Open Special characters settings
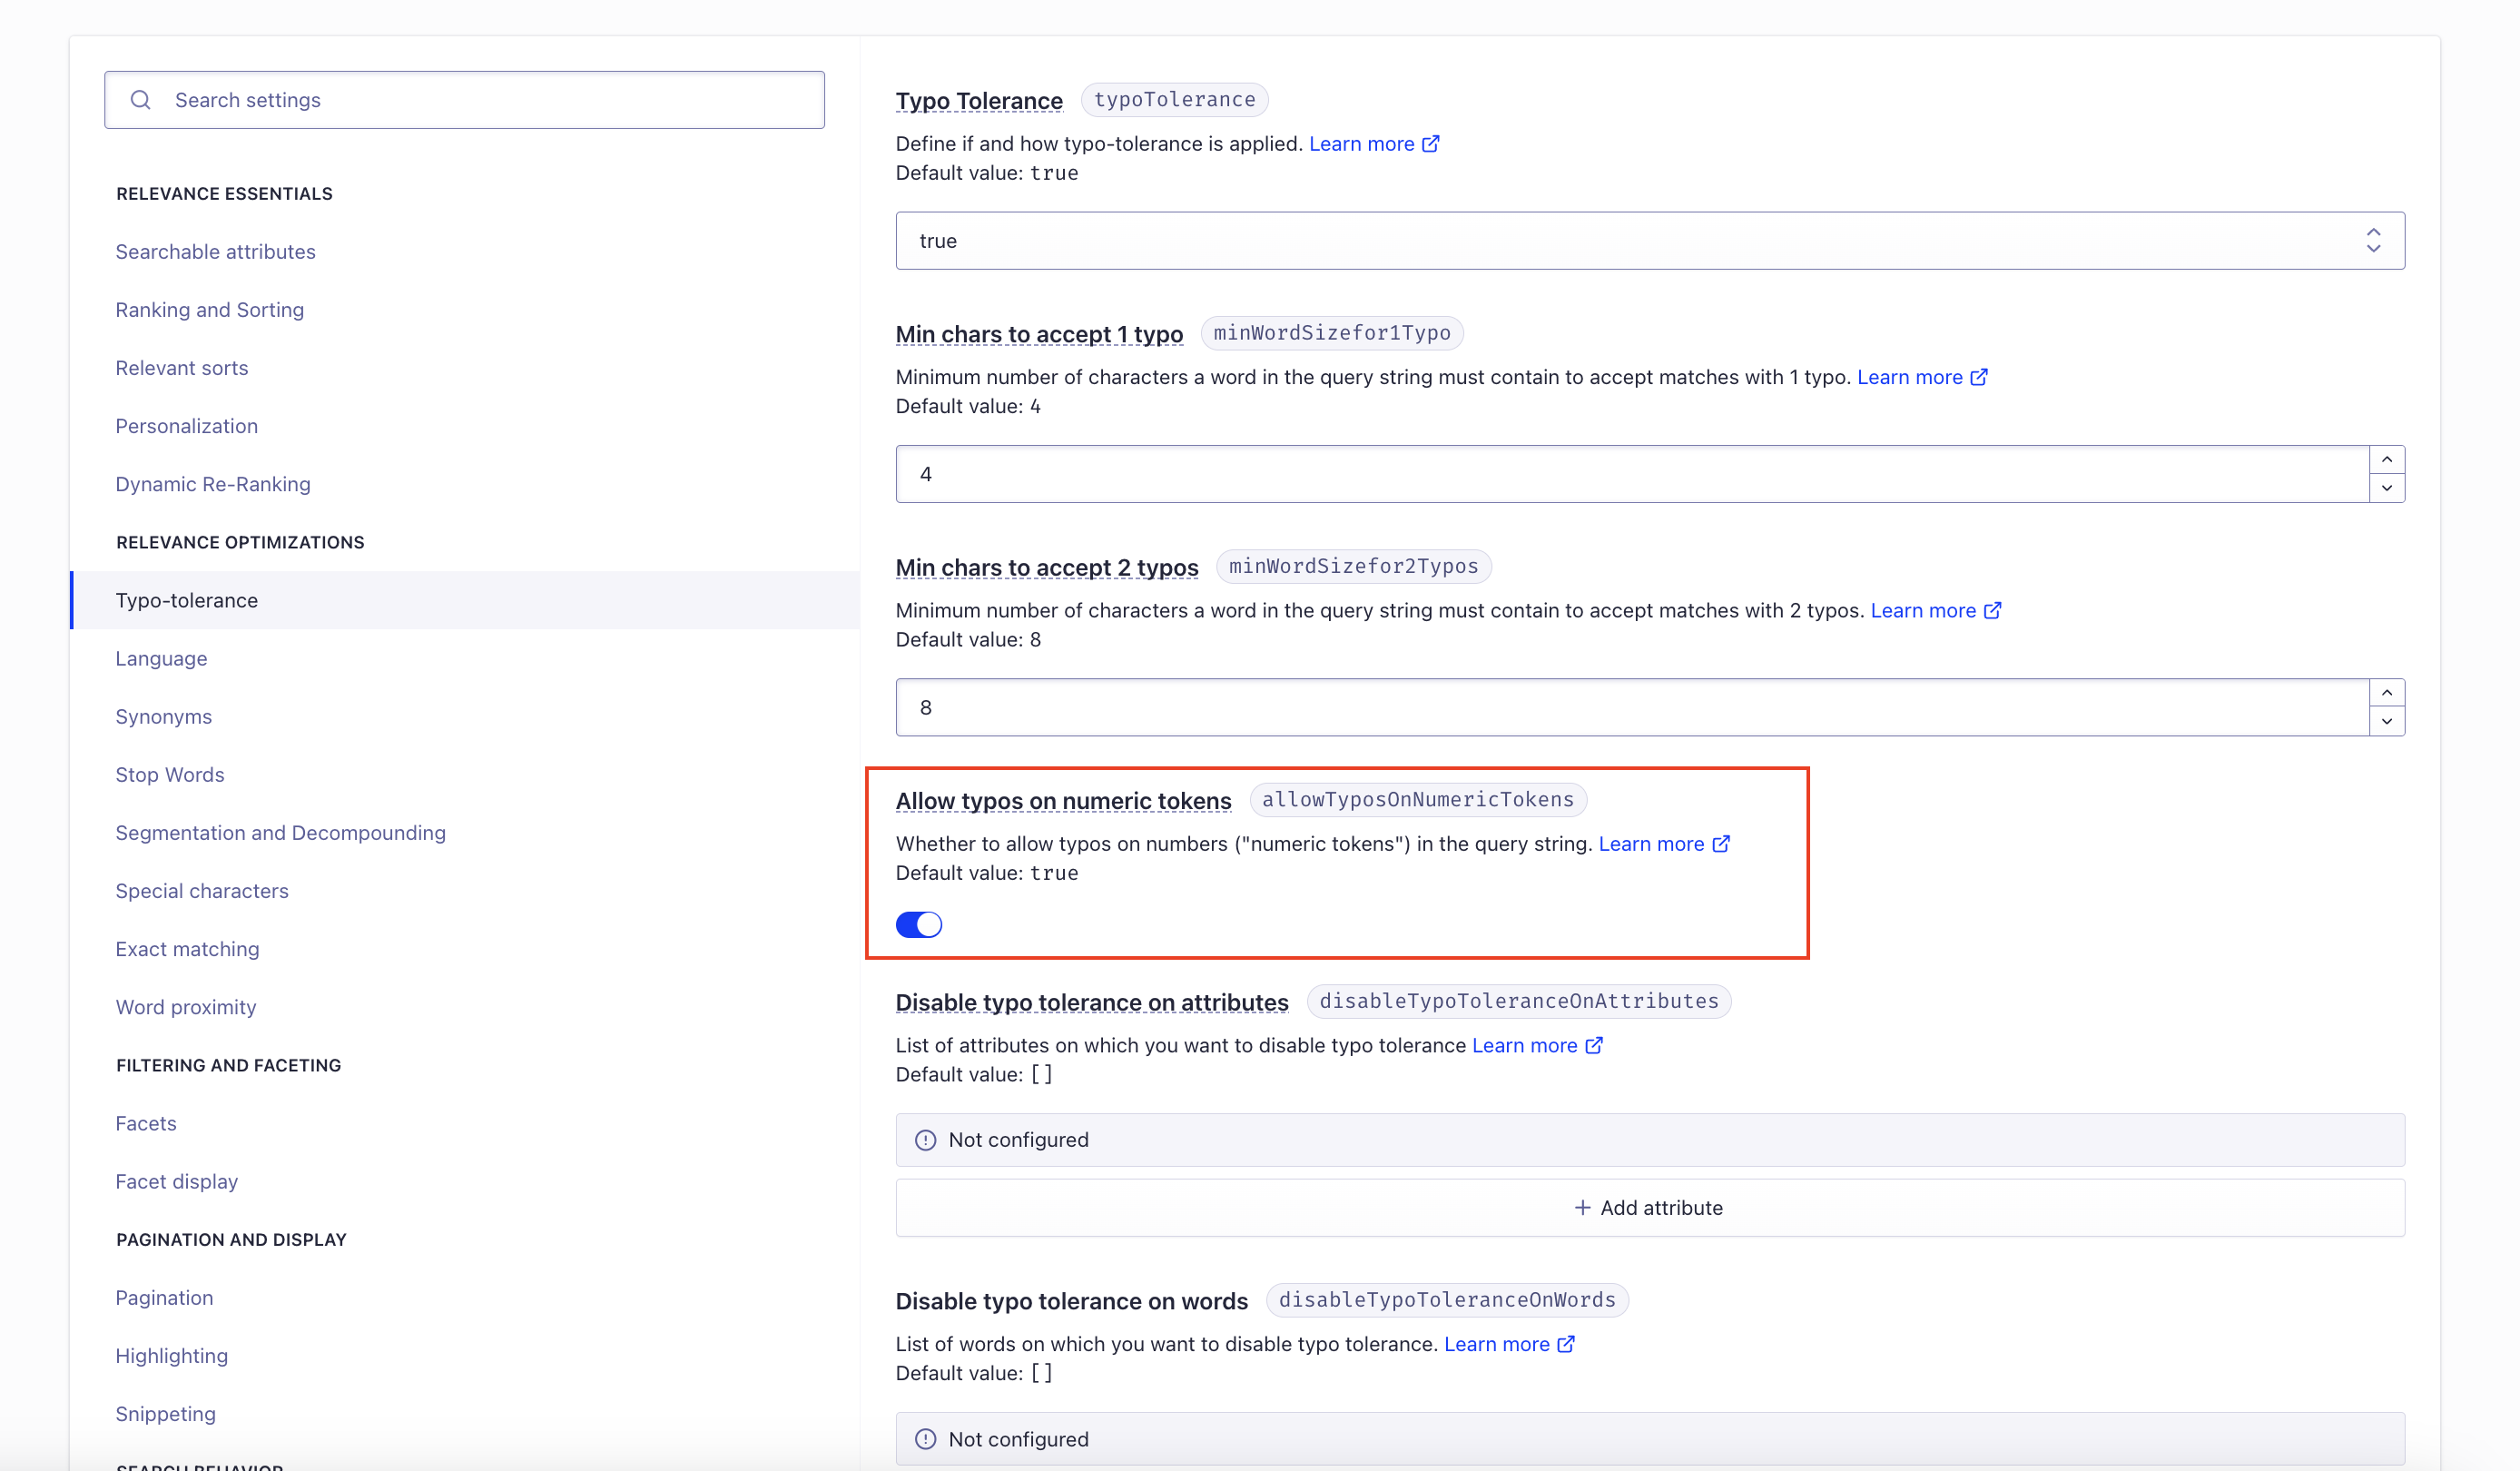2520x1471 pixels. [202, 891]
